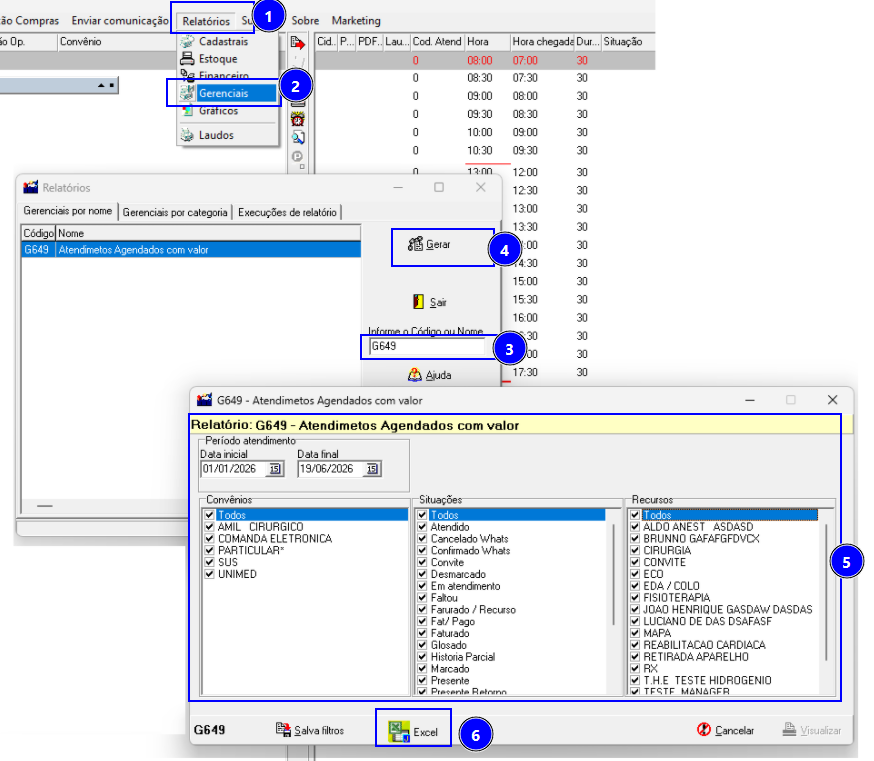Uncheck the CIRURGIA resource

[635, 550]
